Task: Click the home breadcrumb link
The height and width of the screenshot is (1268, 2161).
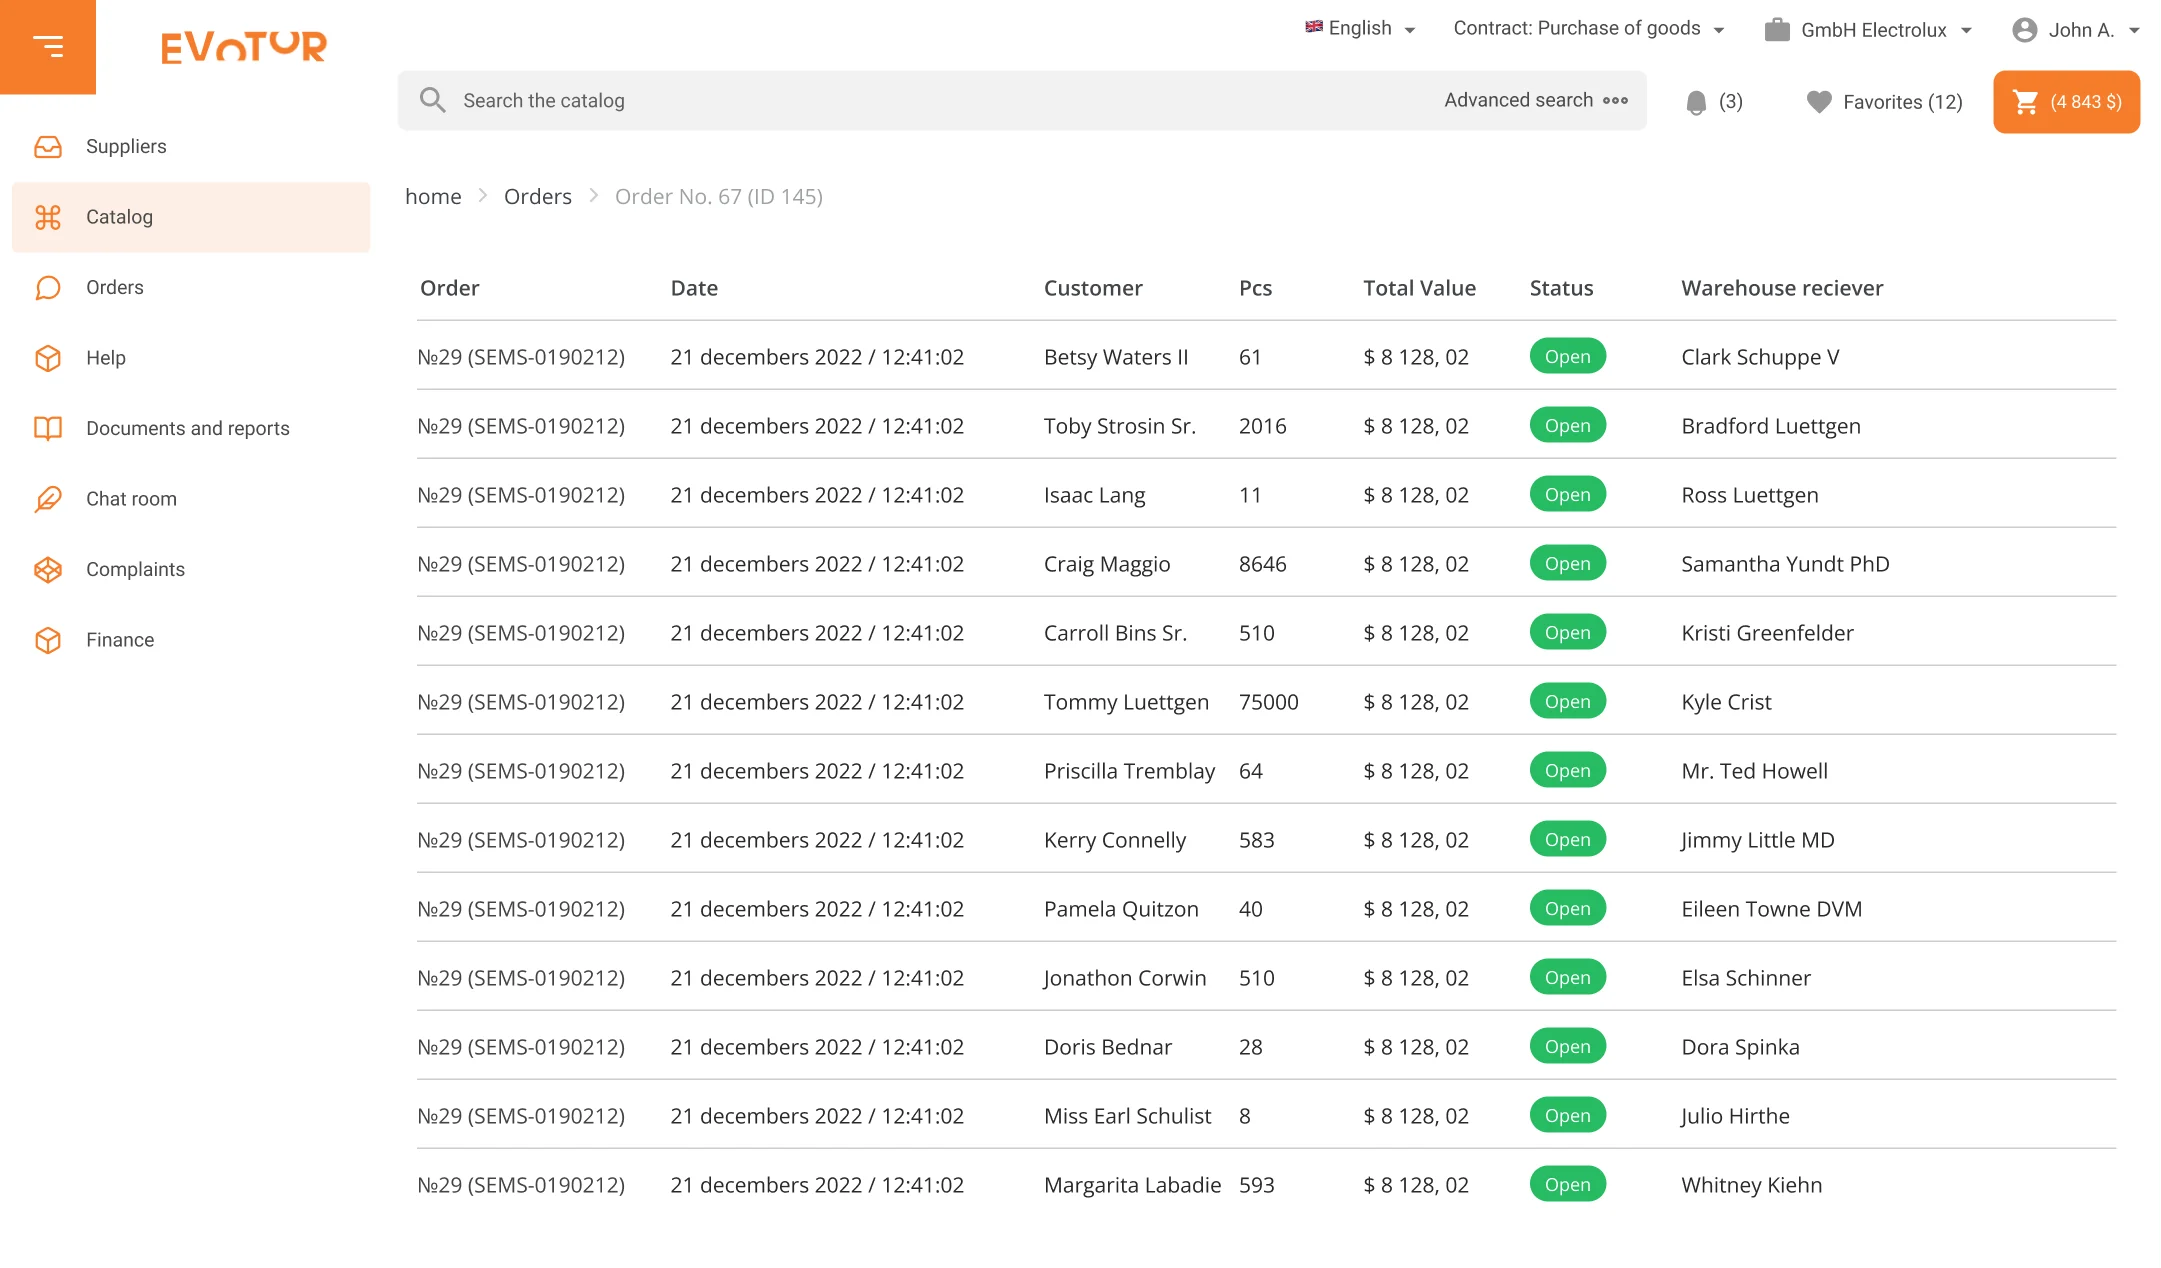Action: tap(433, 197)
